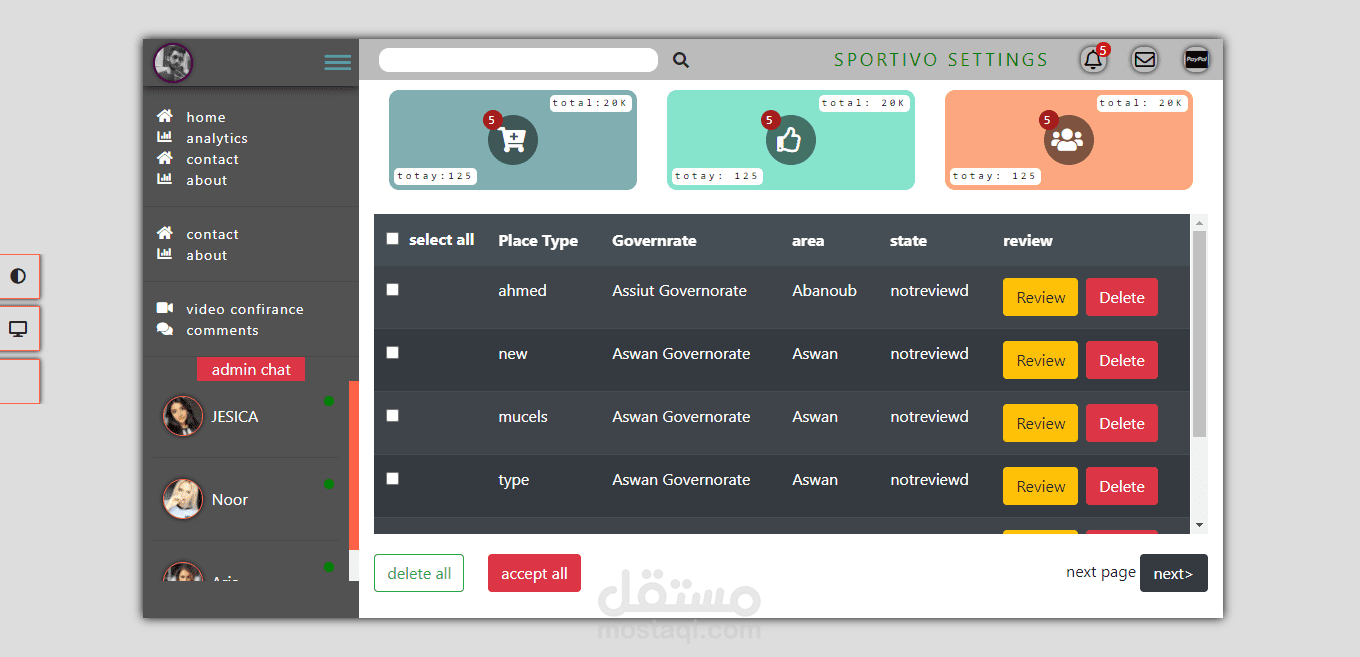Click the 'delete all' button
Viewport: 1360px width, 657px height.
419,573
